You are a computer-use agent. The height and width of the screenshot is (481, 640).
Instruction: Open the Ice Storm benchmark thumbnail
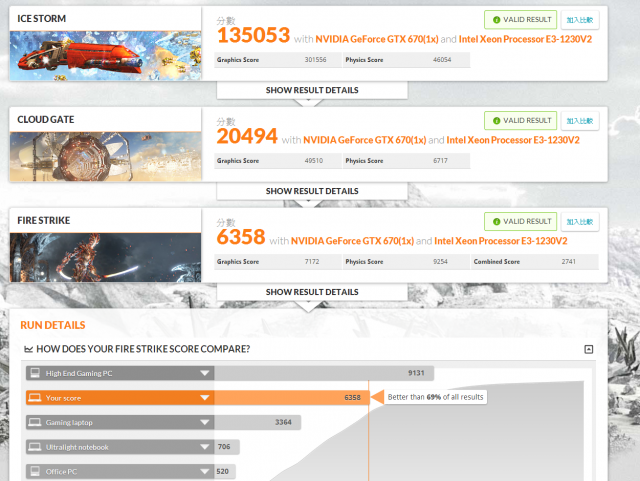pyautogui.click(x=105, y=56)
